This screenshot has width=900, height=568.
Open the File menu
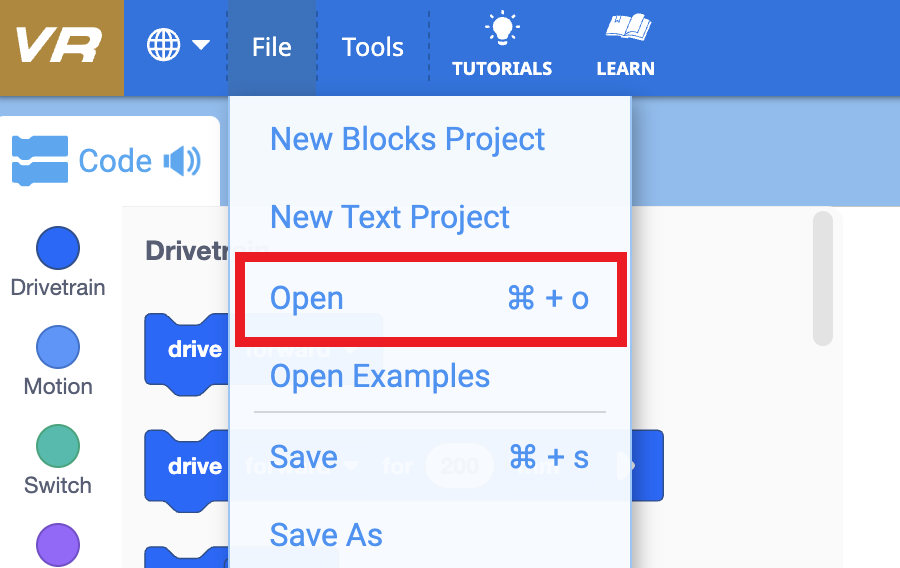tap(271, 47)
